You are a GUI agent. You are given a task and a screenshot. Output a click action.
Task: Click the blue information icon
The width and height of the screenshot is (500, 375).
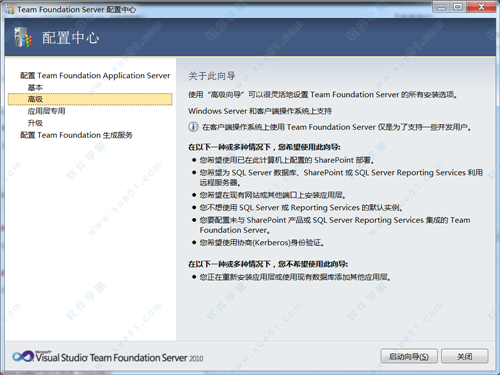tap(193, 127)
